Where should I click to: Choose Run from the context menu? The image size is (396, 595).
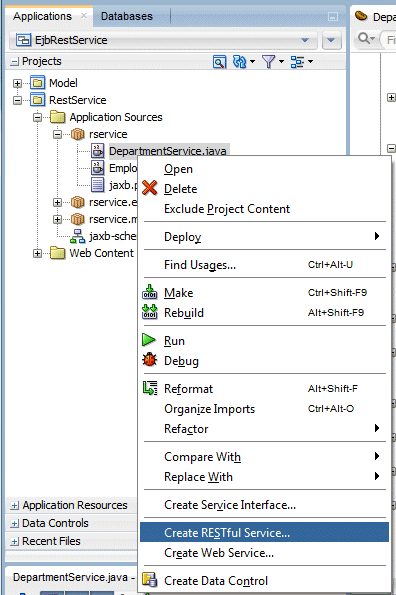pyautogui.click(x=265, y=341)
